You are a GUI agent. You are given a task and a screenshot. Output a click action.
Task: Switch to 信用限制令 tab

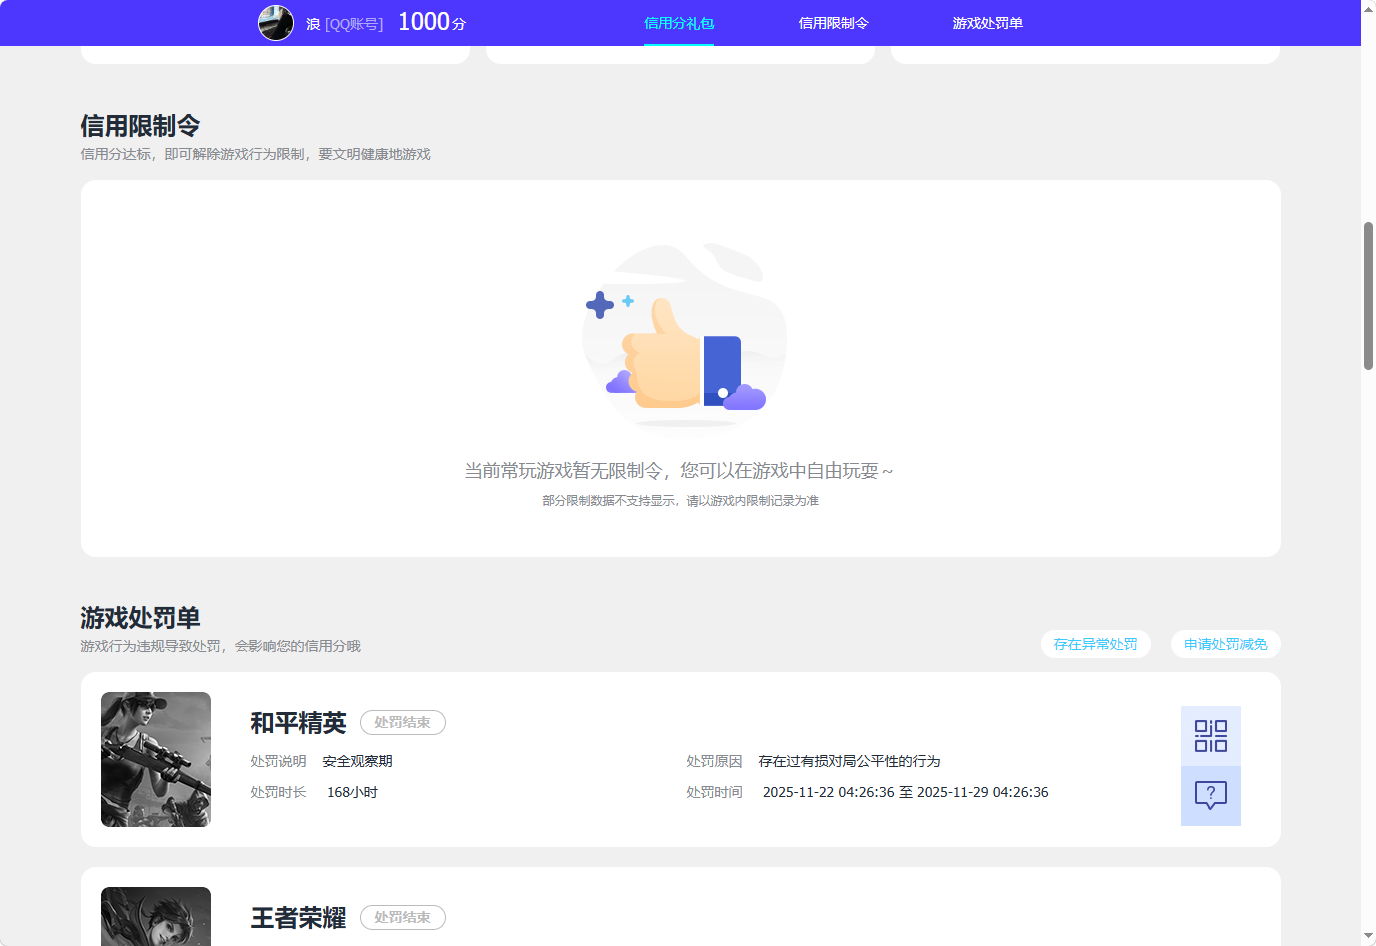click(x=833, y=23)
